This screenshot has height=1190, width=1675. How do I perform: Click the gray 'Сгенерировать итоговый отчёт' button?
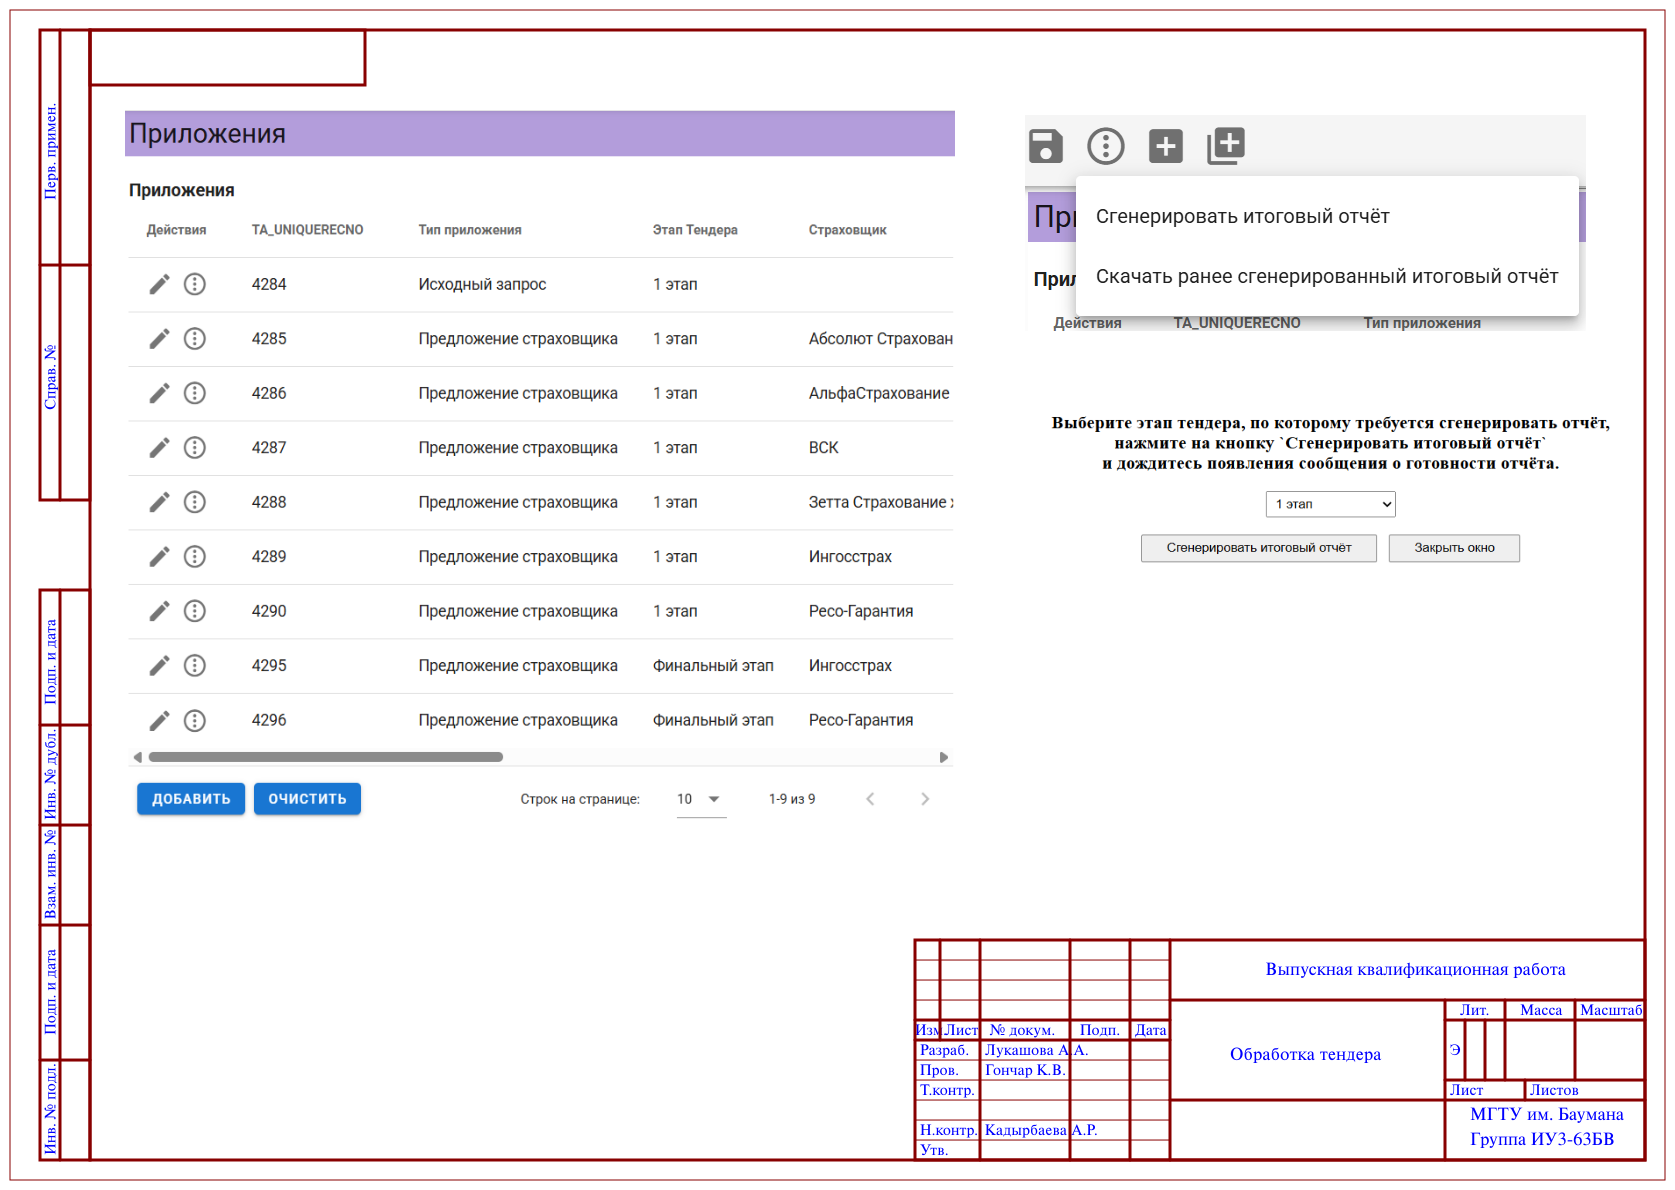(1259, 548)
